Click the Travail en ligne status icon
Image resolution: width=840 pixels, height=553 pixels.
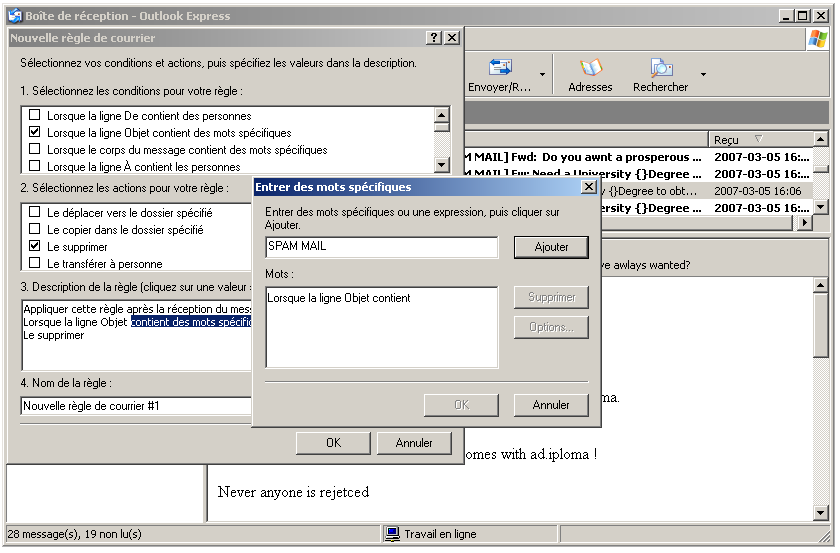pyautogui.click(x=393, y=534)
